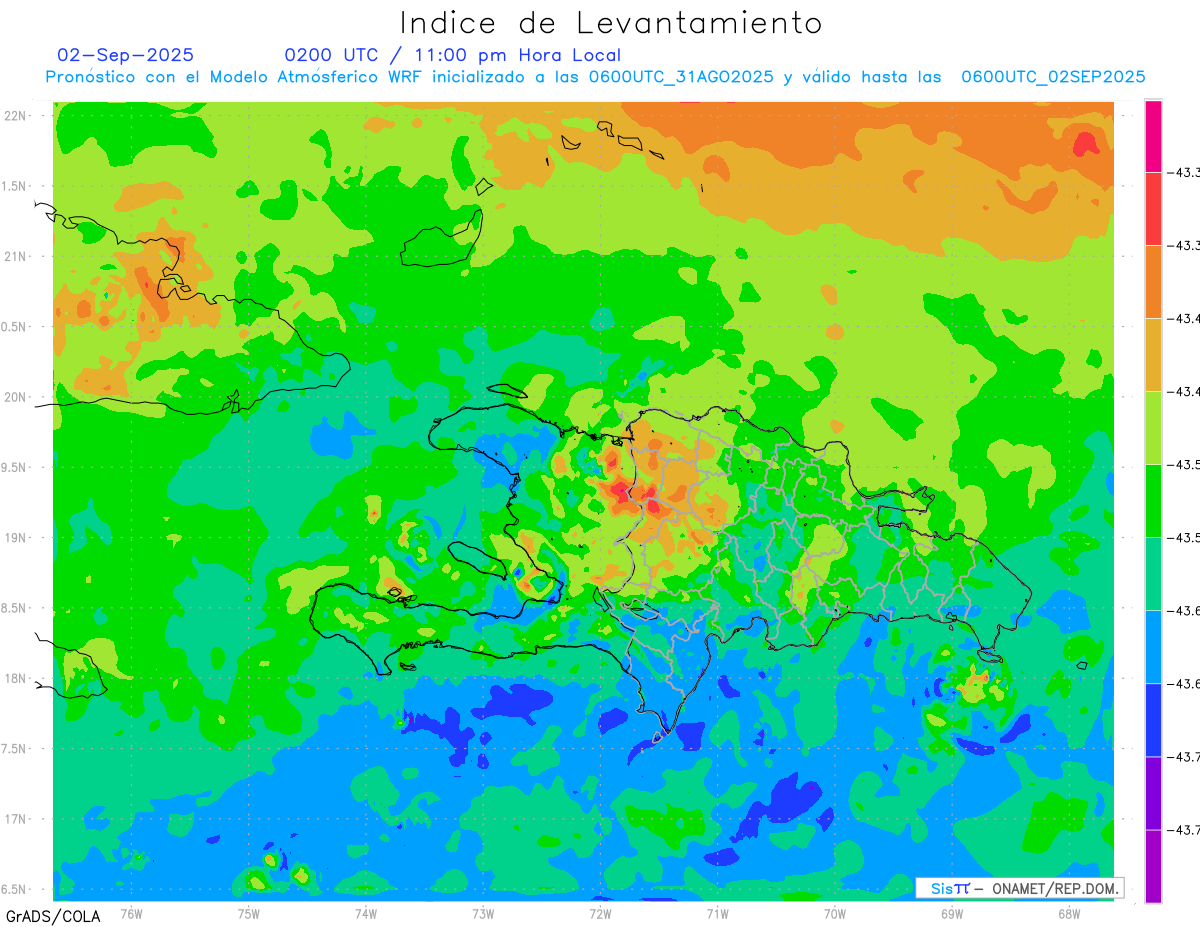The image size is (1200, 927).
Task: Click the deep blue color bar segment
Action: pos(1153,720)
